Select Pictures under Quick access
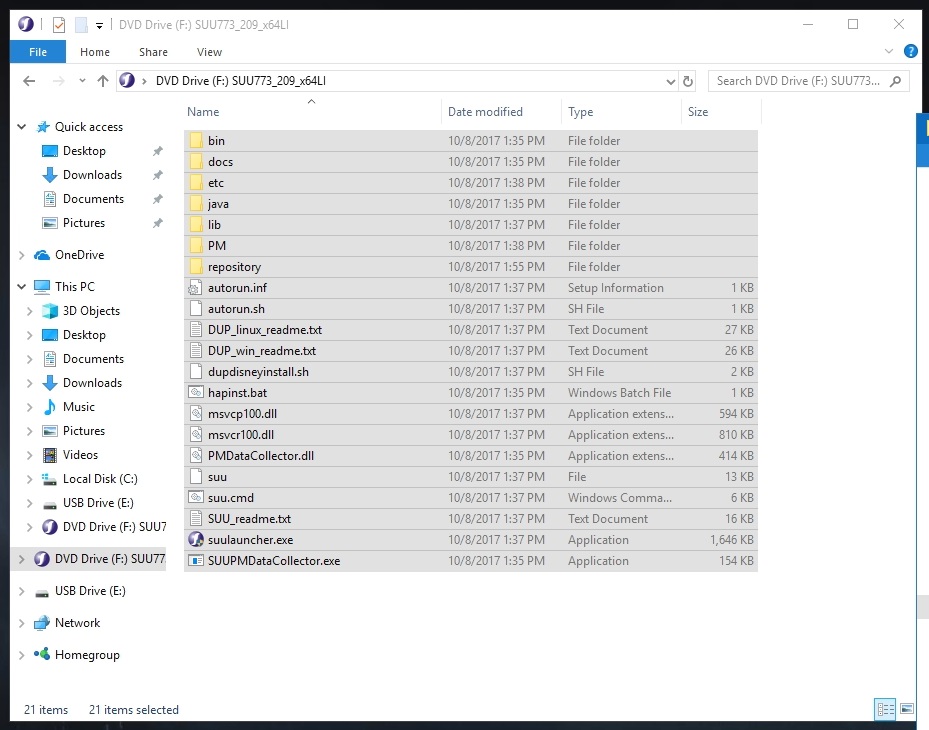Screen dimensions: 929x730 84,223
